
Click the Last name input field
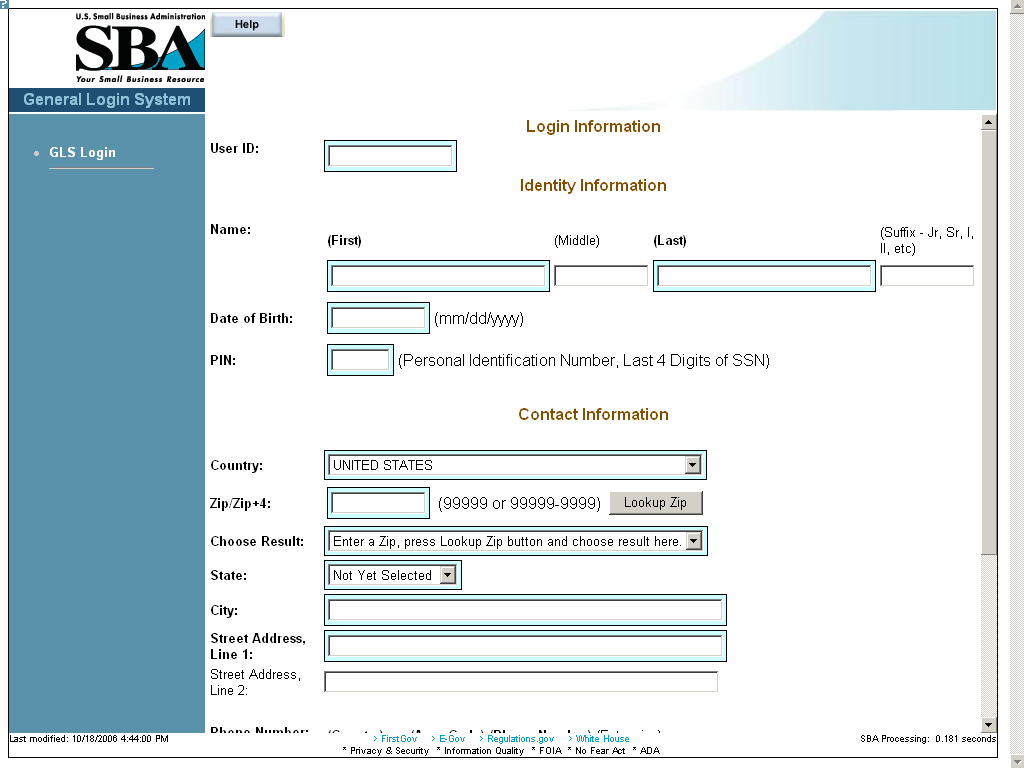pos(764,276)
